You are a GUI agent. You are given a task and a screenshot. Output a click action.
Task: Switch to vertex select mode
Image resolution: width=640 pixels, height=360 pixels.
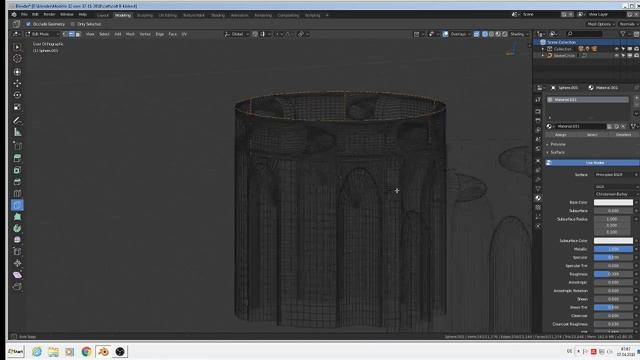click(x=65, y=34)
